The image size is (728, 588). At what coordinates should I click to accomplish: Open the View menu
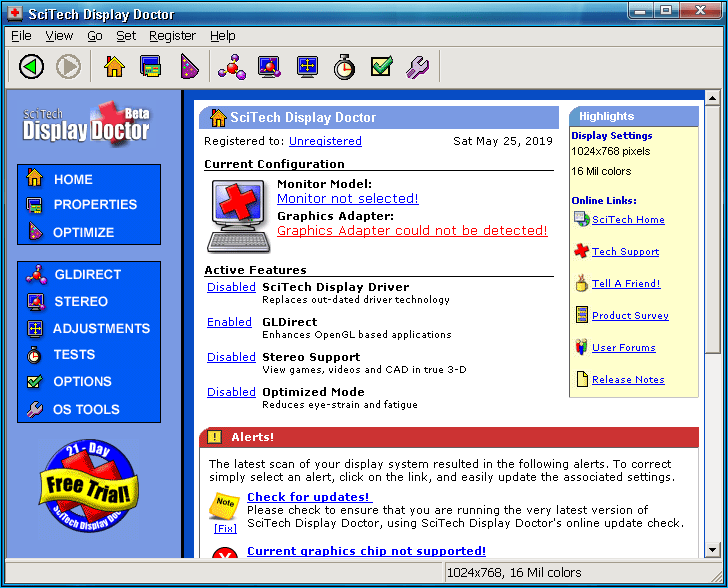tap(59, 36)
